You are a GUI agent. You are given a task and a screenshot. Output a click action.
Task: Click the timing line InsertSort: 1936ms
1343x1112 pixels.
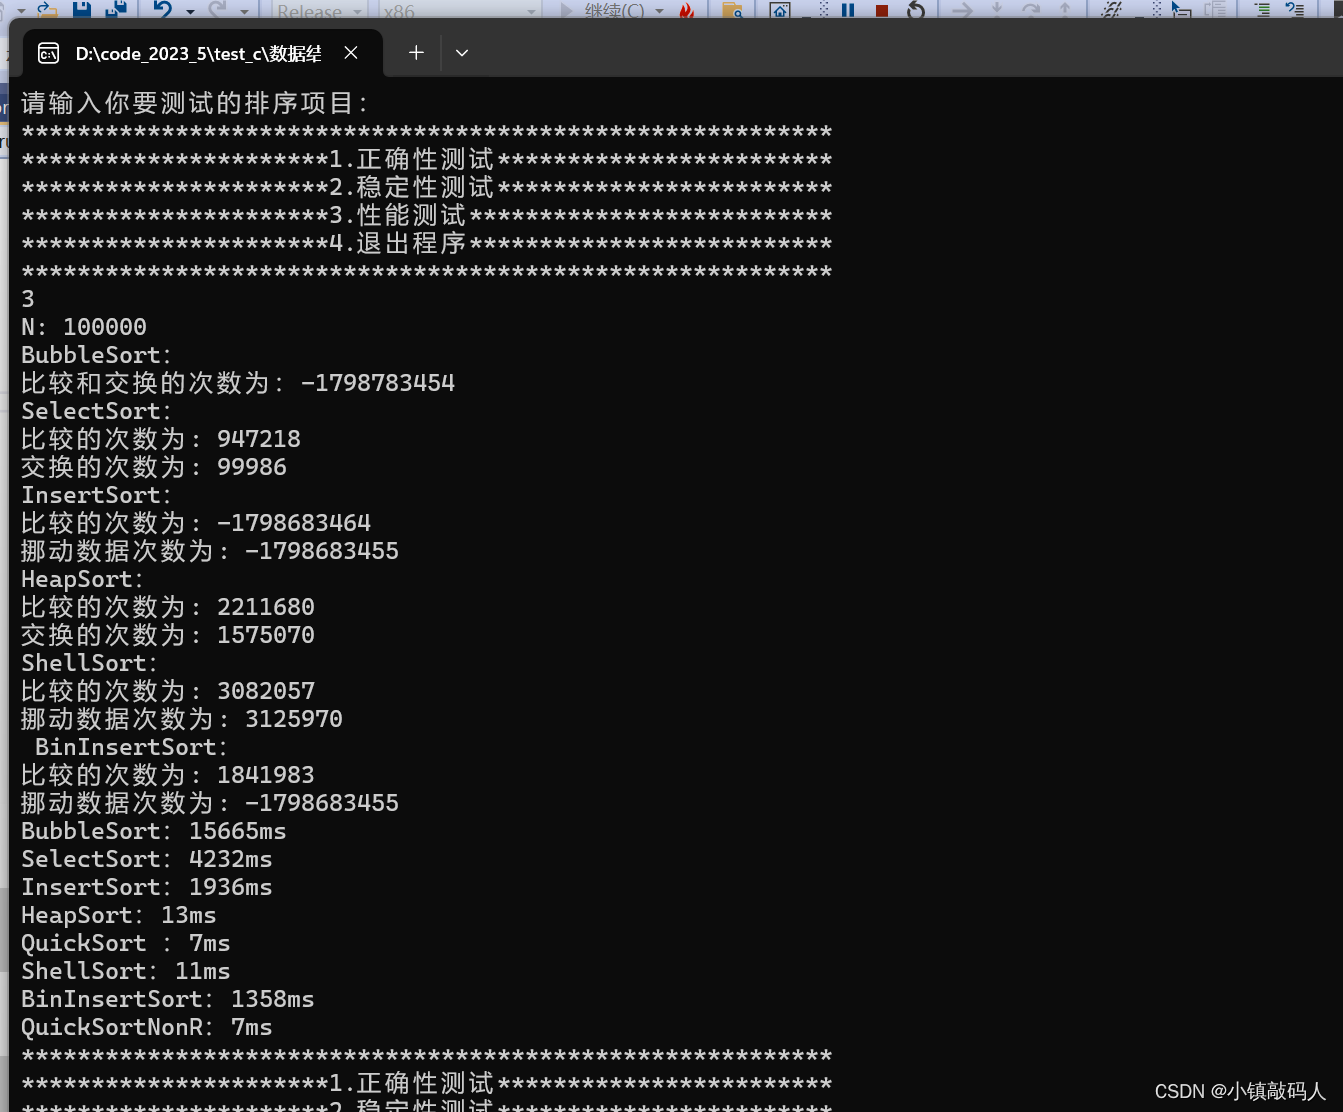point(147,887)
